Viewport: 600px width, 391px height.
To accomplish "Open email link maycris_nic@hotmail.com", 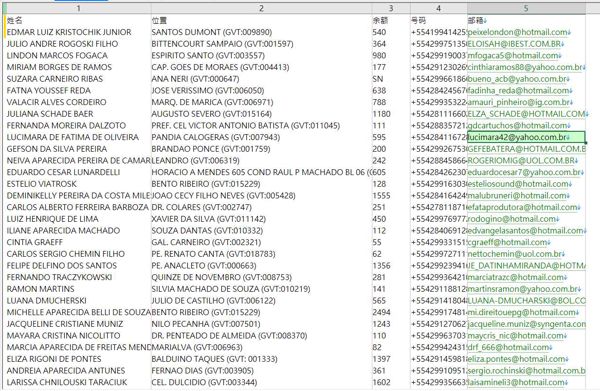I will tap(516, 336).
